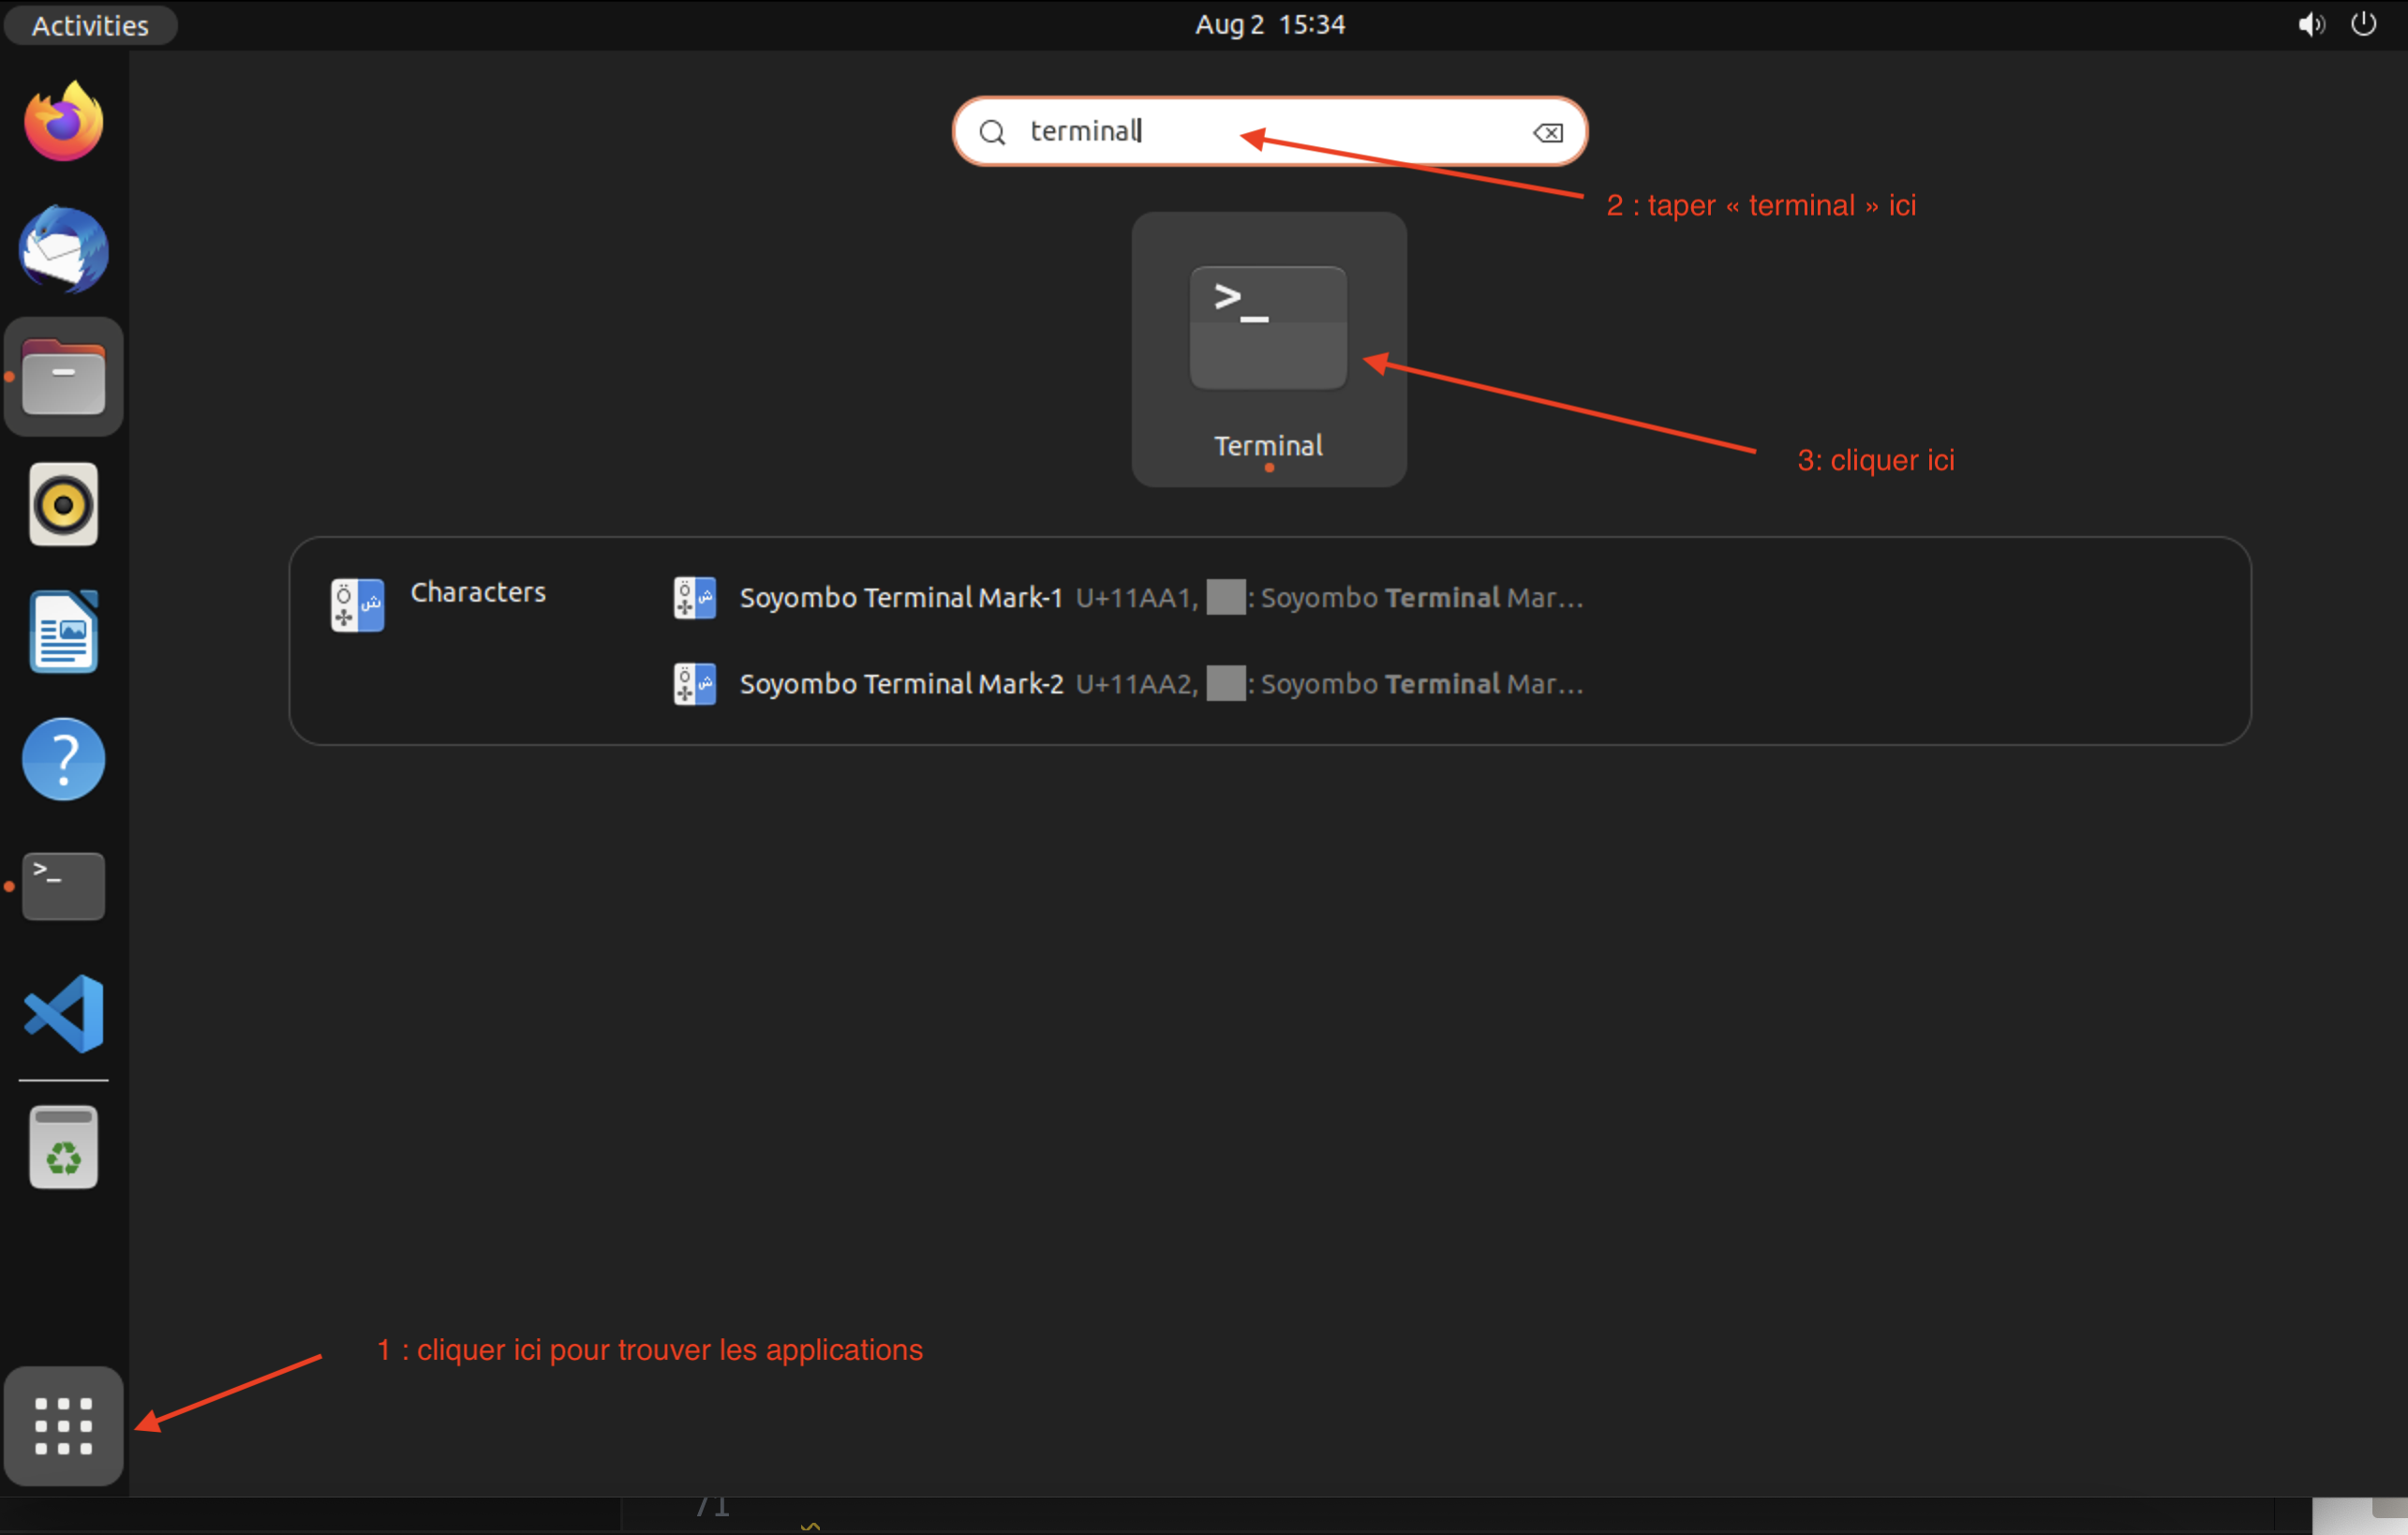Open the Thunderbird mail client

pyautogui.click(x=63, y=250)
